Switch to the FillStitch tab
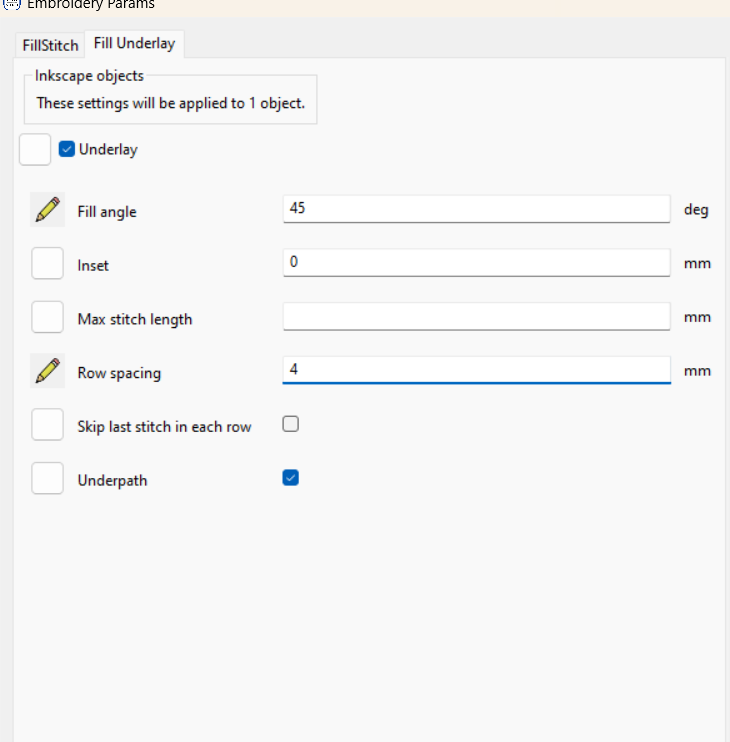 tap(50, 45)
